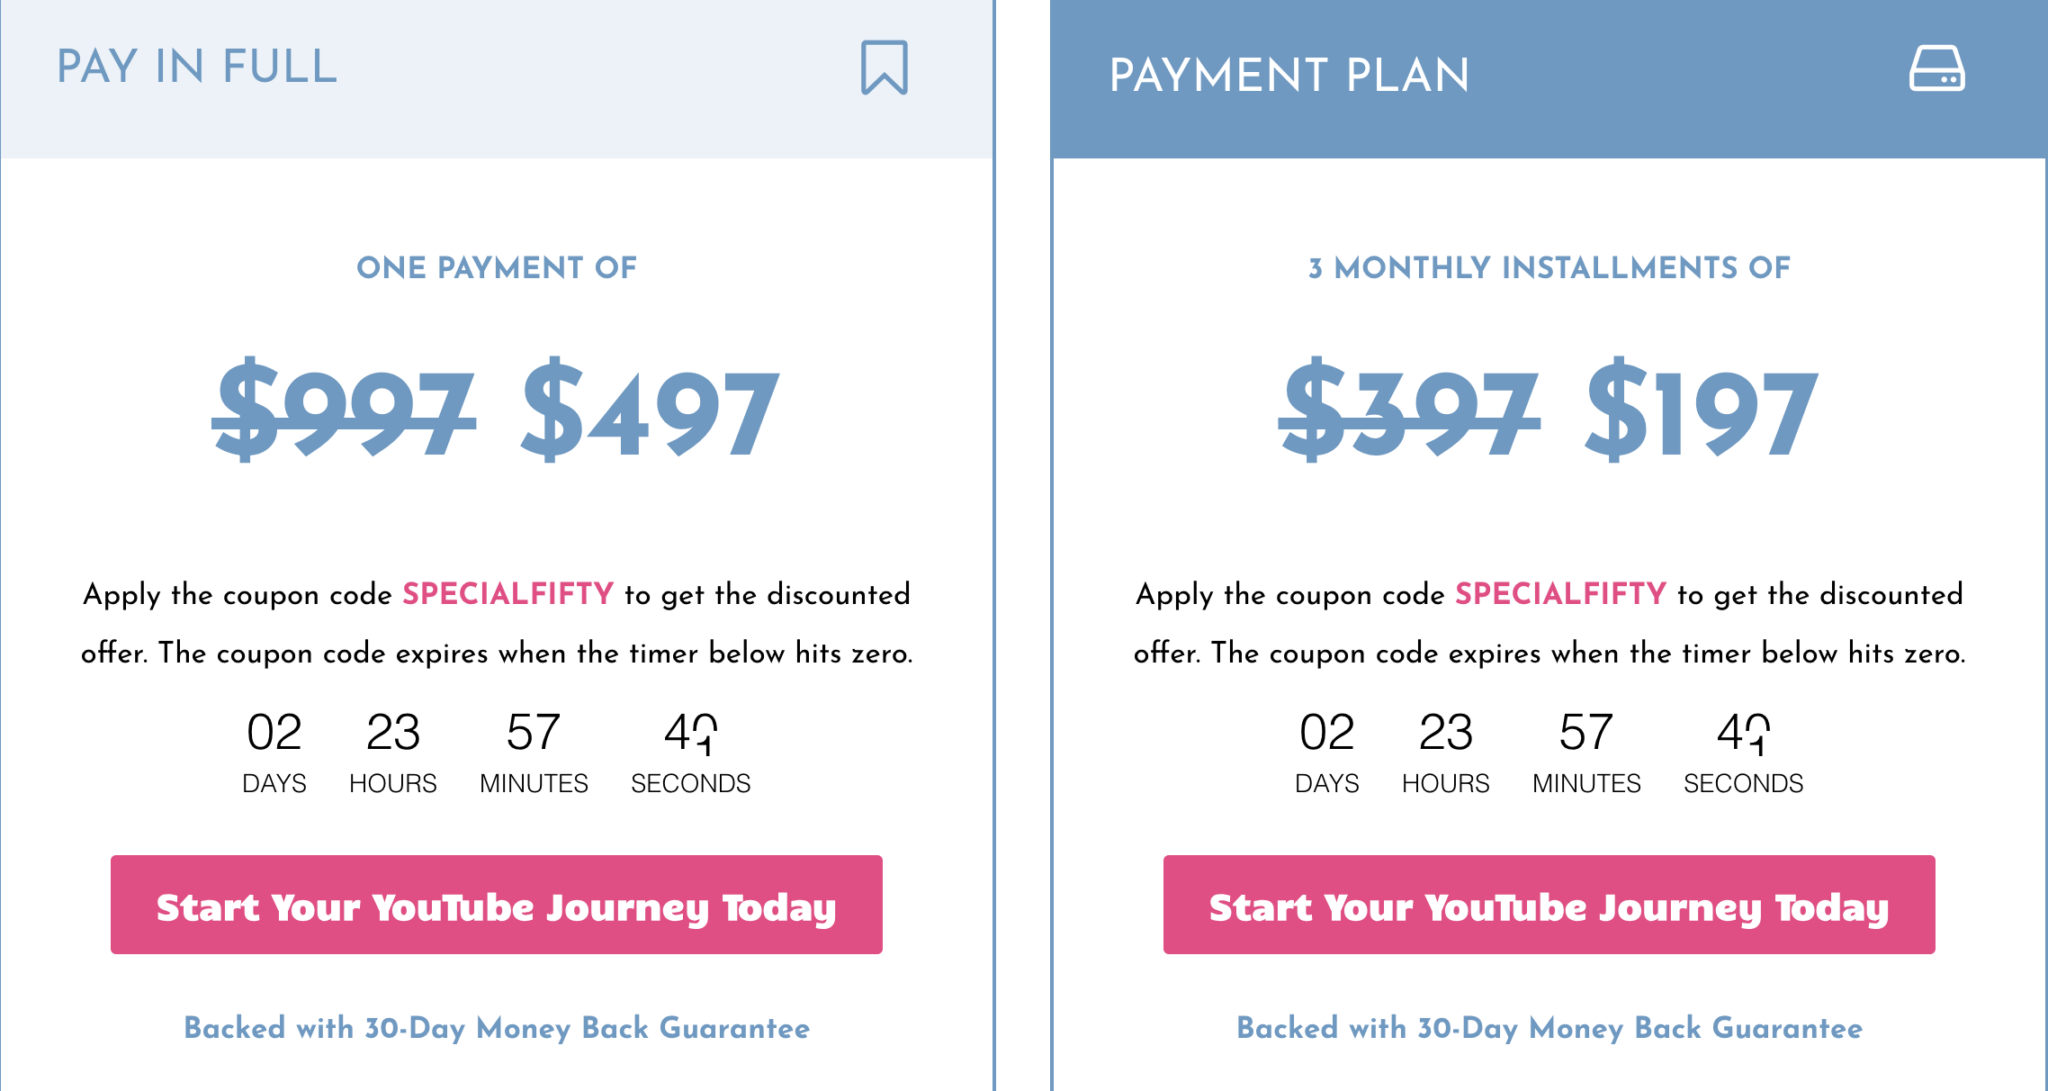The image size is (2048, 1091).
Task: Click the MINUTES countdown in Pay In Full card
Action: [x=533, y=752]
